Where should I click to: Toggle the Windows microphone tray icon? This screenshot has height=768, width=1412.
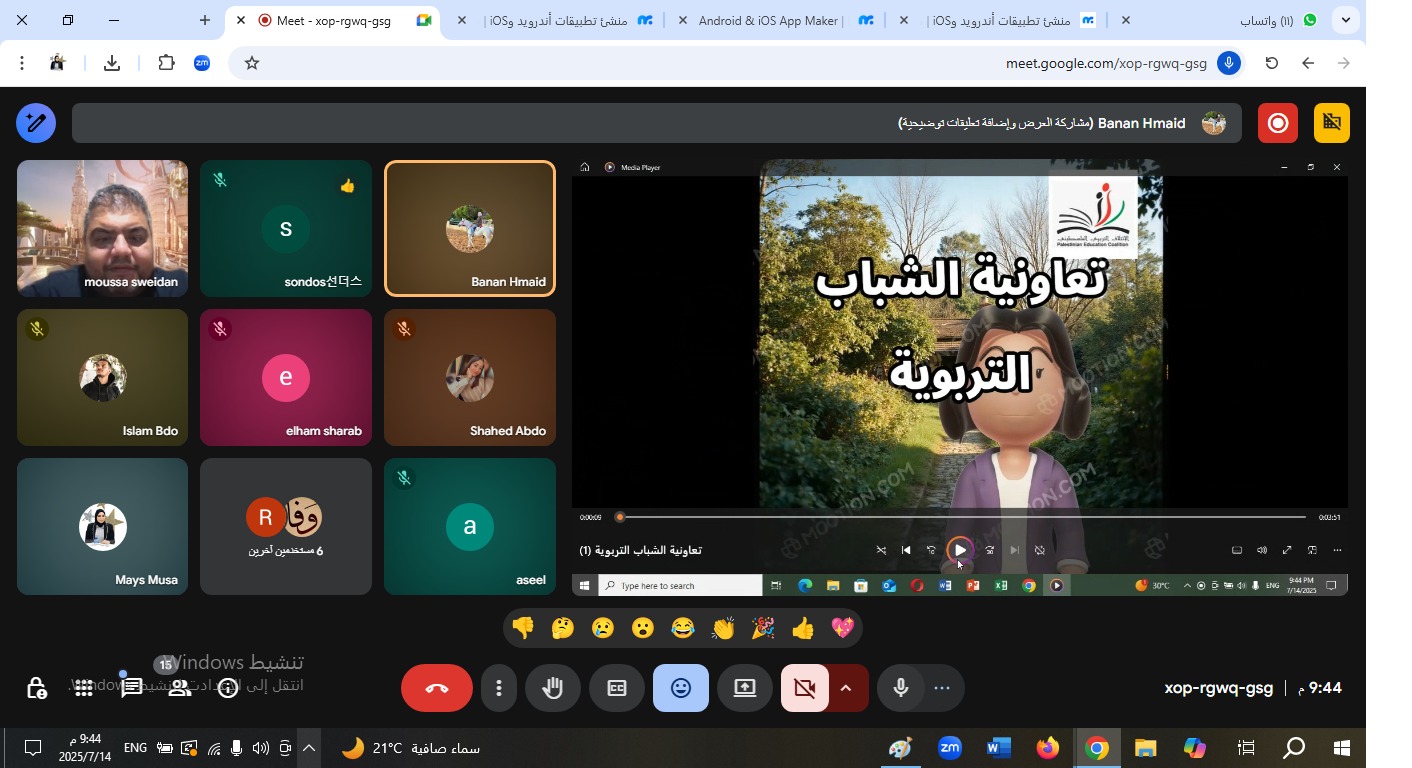(237, 748)
